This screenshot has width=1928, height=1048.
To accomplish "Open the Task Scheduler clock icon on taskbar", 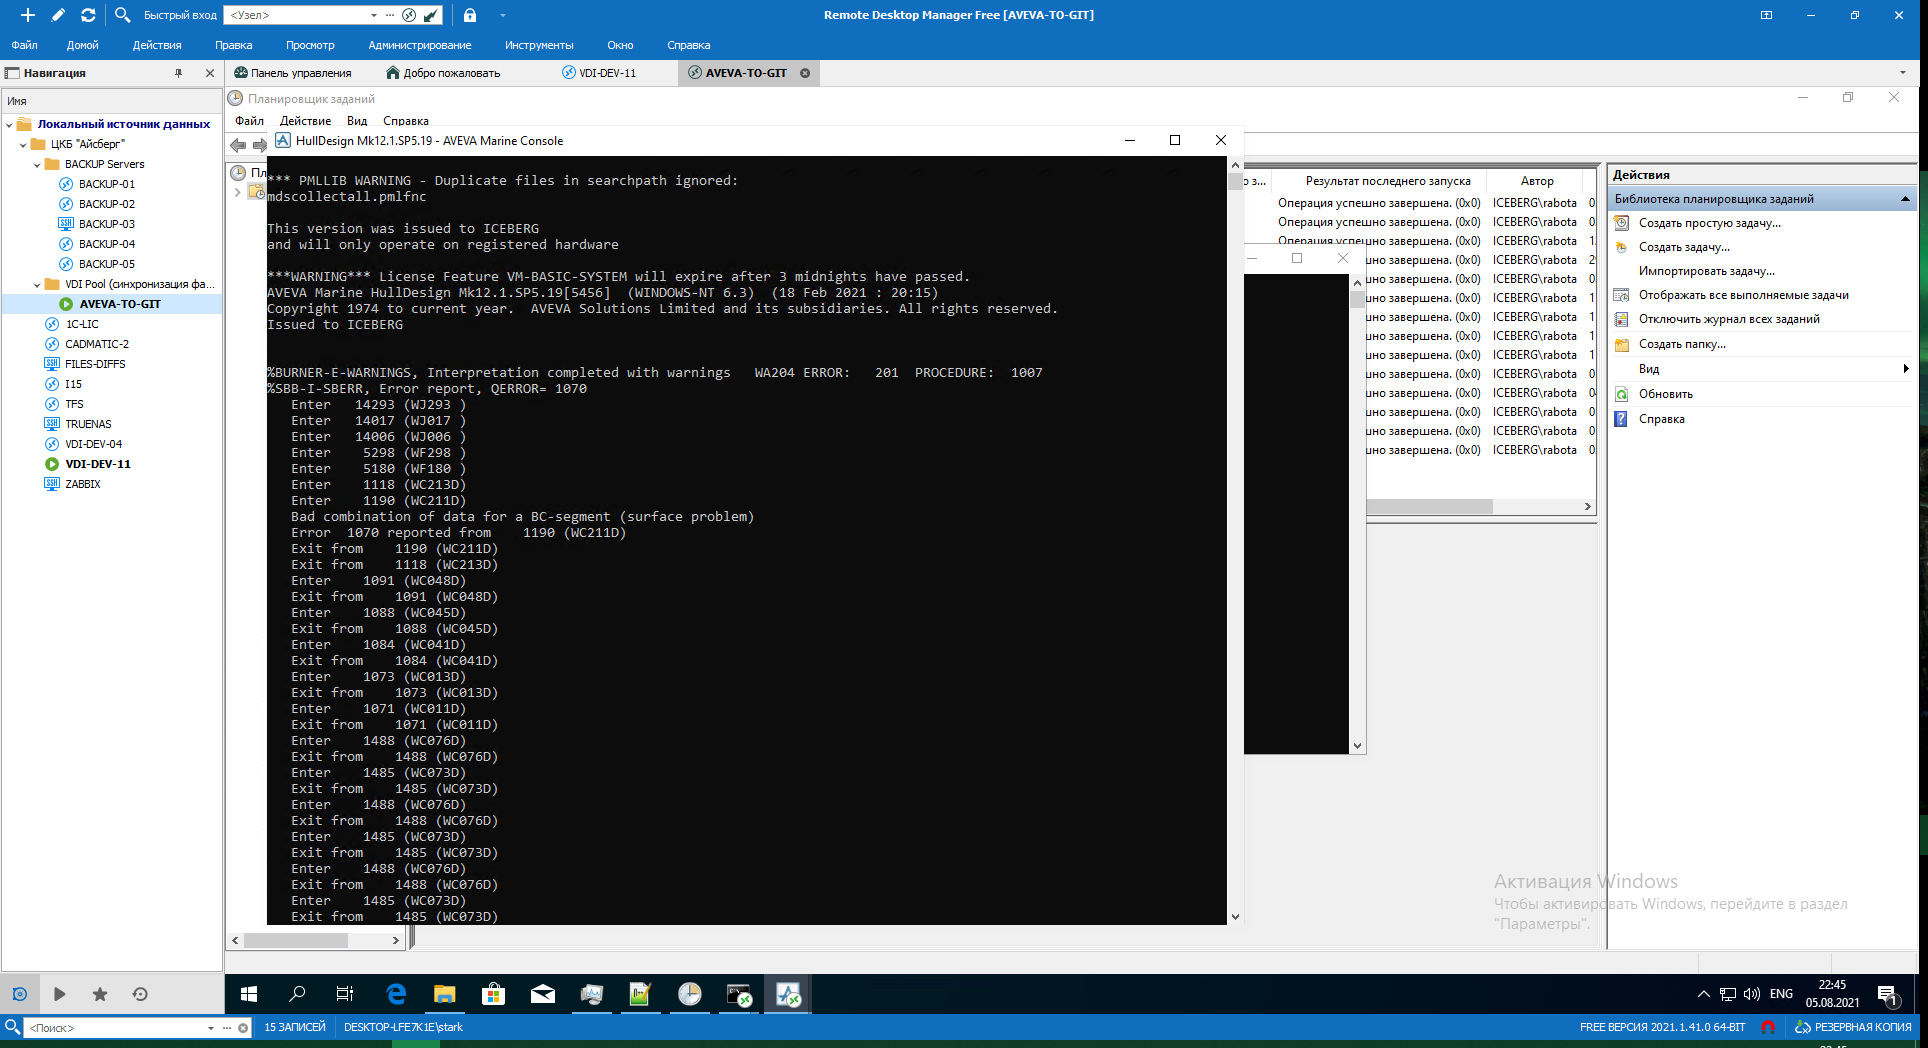I will point(690,994).
